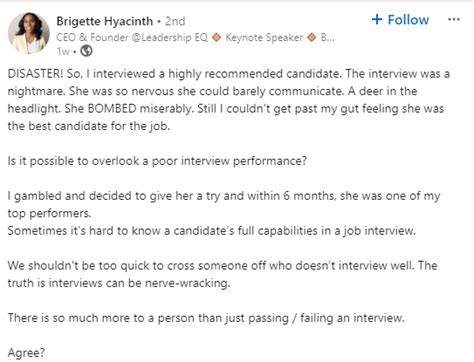This screenshot has height=362, width=474.
Task: Click the globe public visibility icon
Action: click(86, 51)
